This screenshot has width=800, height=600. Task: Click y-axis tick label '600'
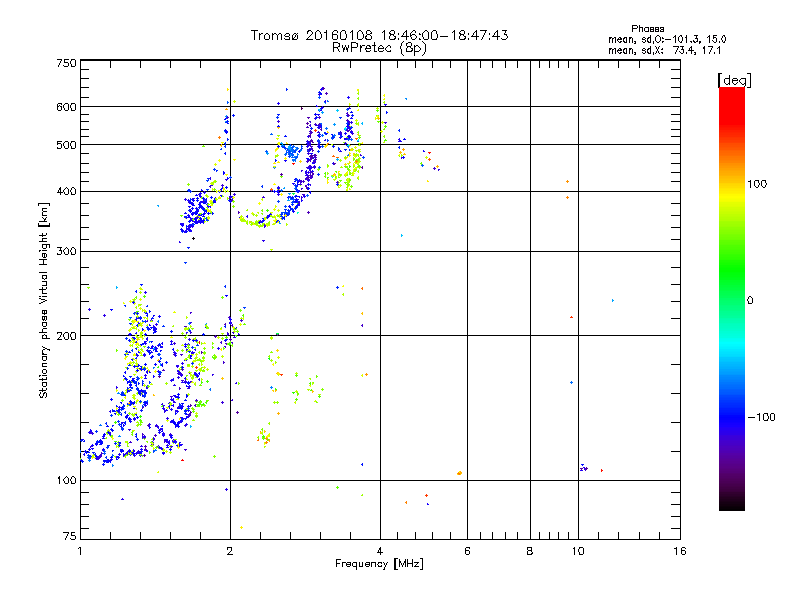[x=66, y=107]
